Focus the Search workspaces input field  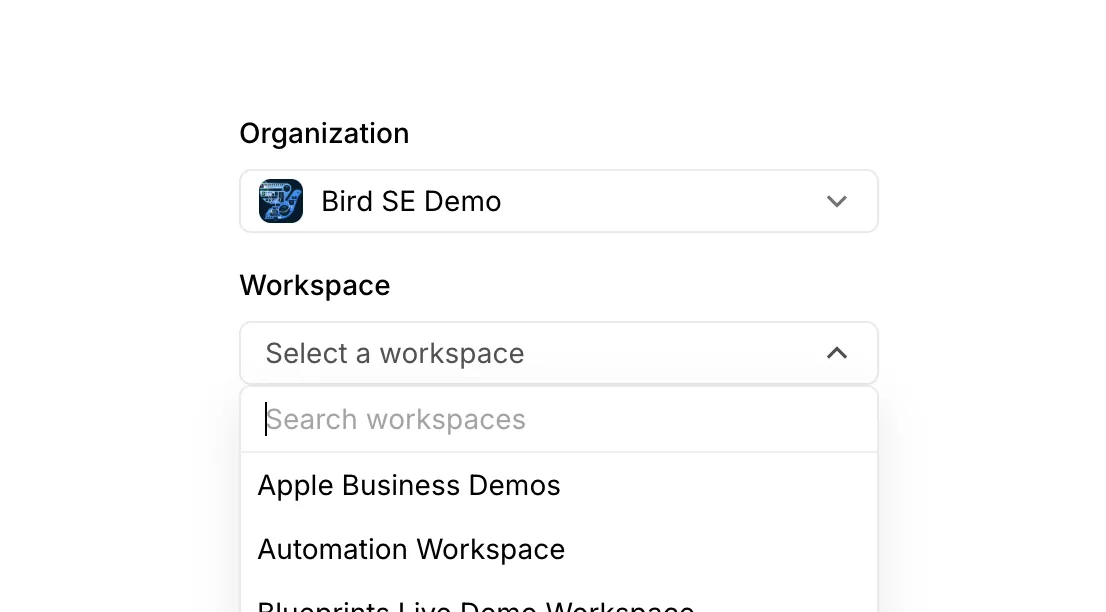pos(559,420)
